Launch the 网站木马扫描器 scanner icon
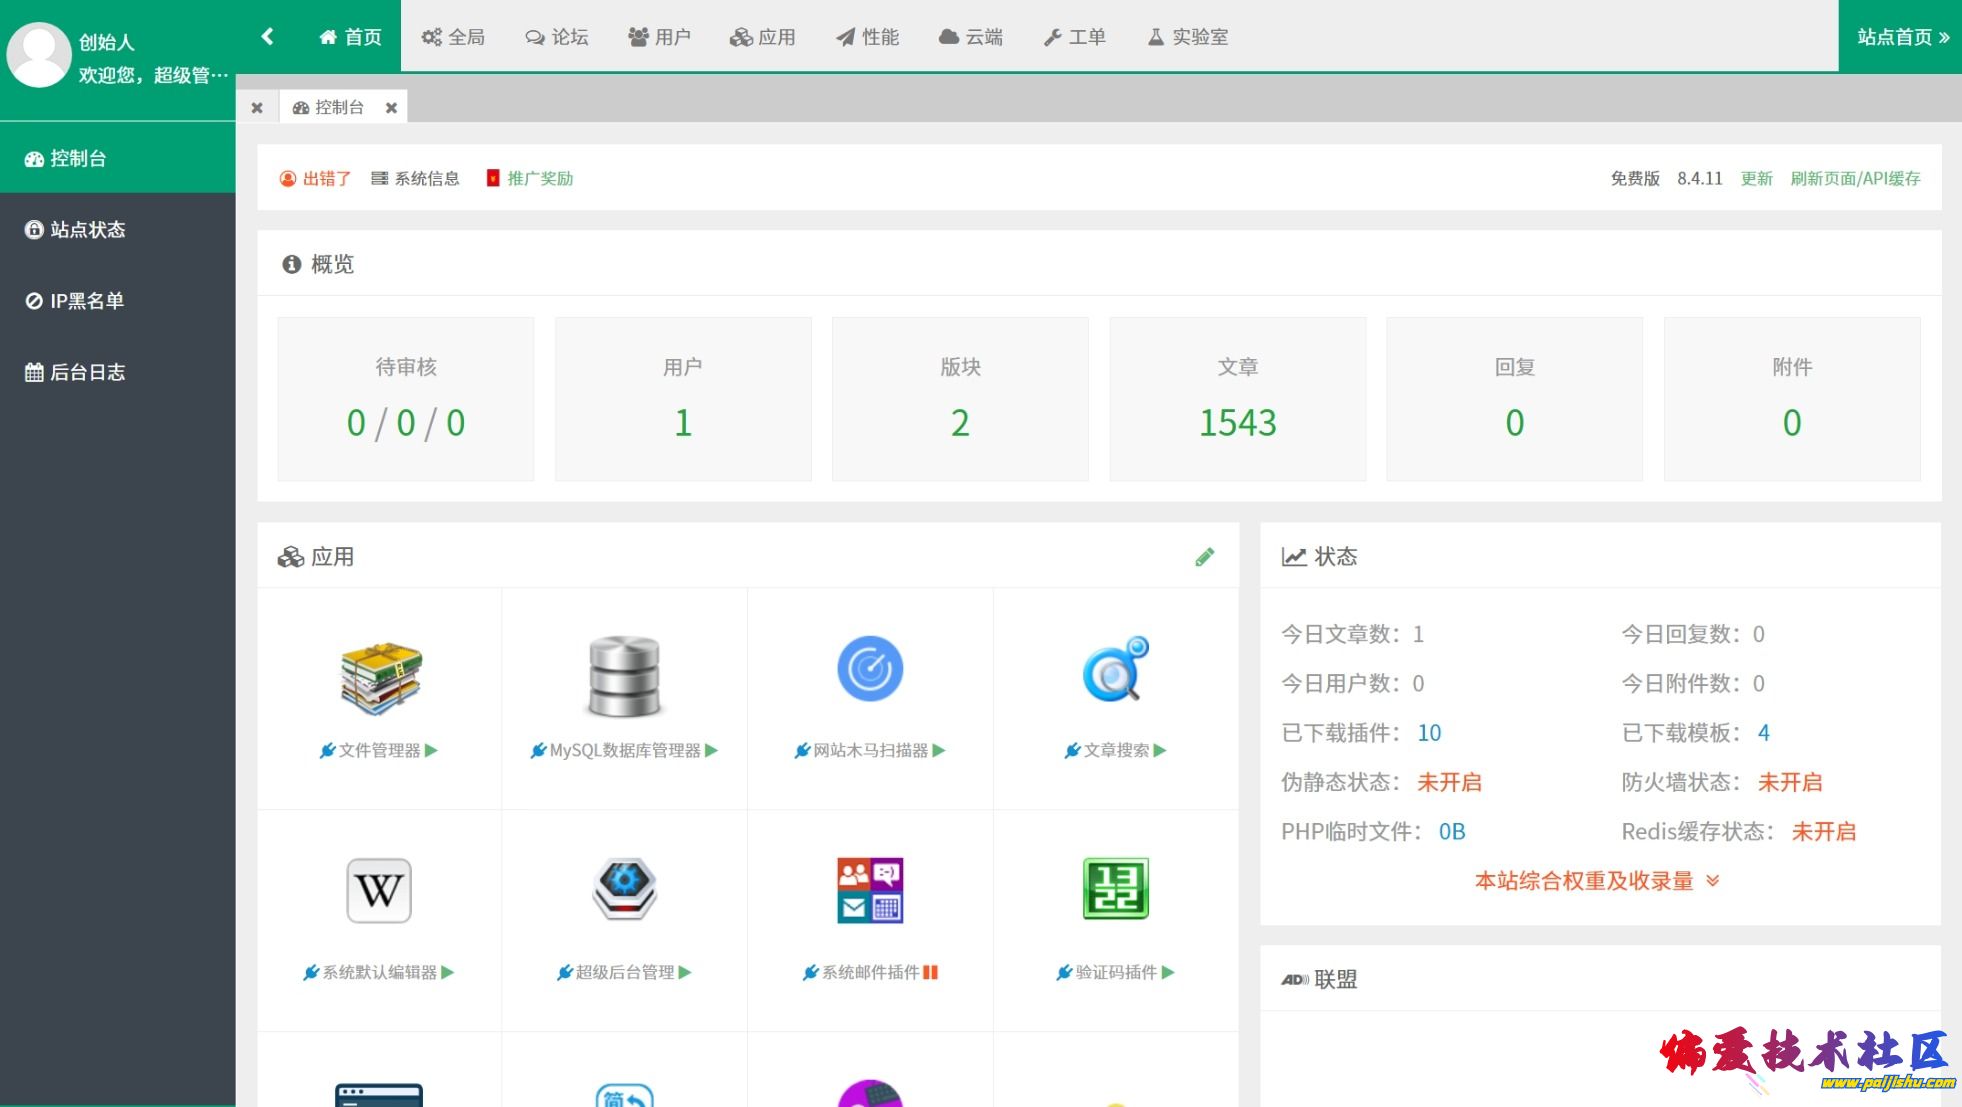Image resolution: width=1962 pixels, height=1107 pixels. (870, 669)
